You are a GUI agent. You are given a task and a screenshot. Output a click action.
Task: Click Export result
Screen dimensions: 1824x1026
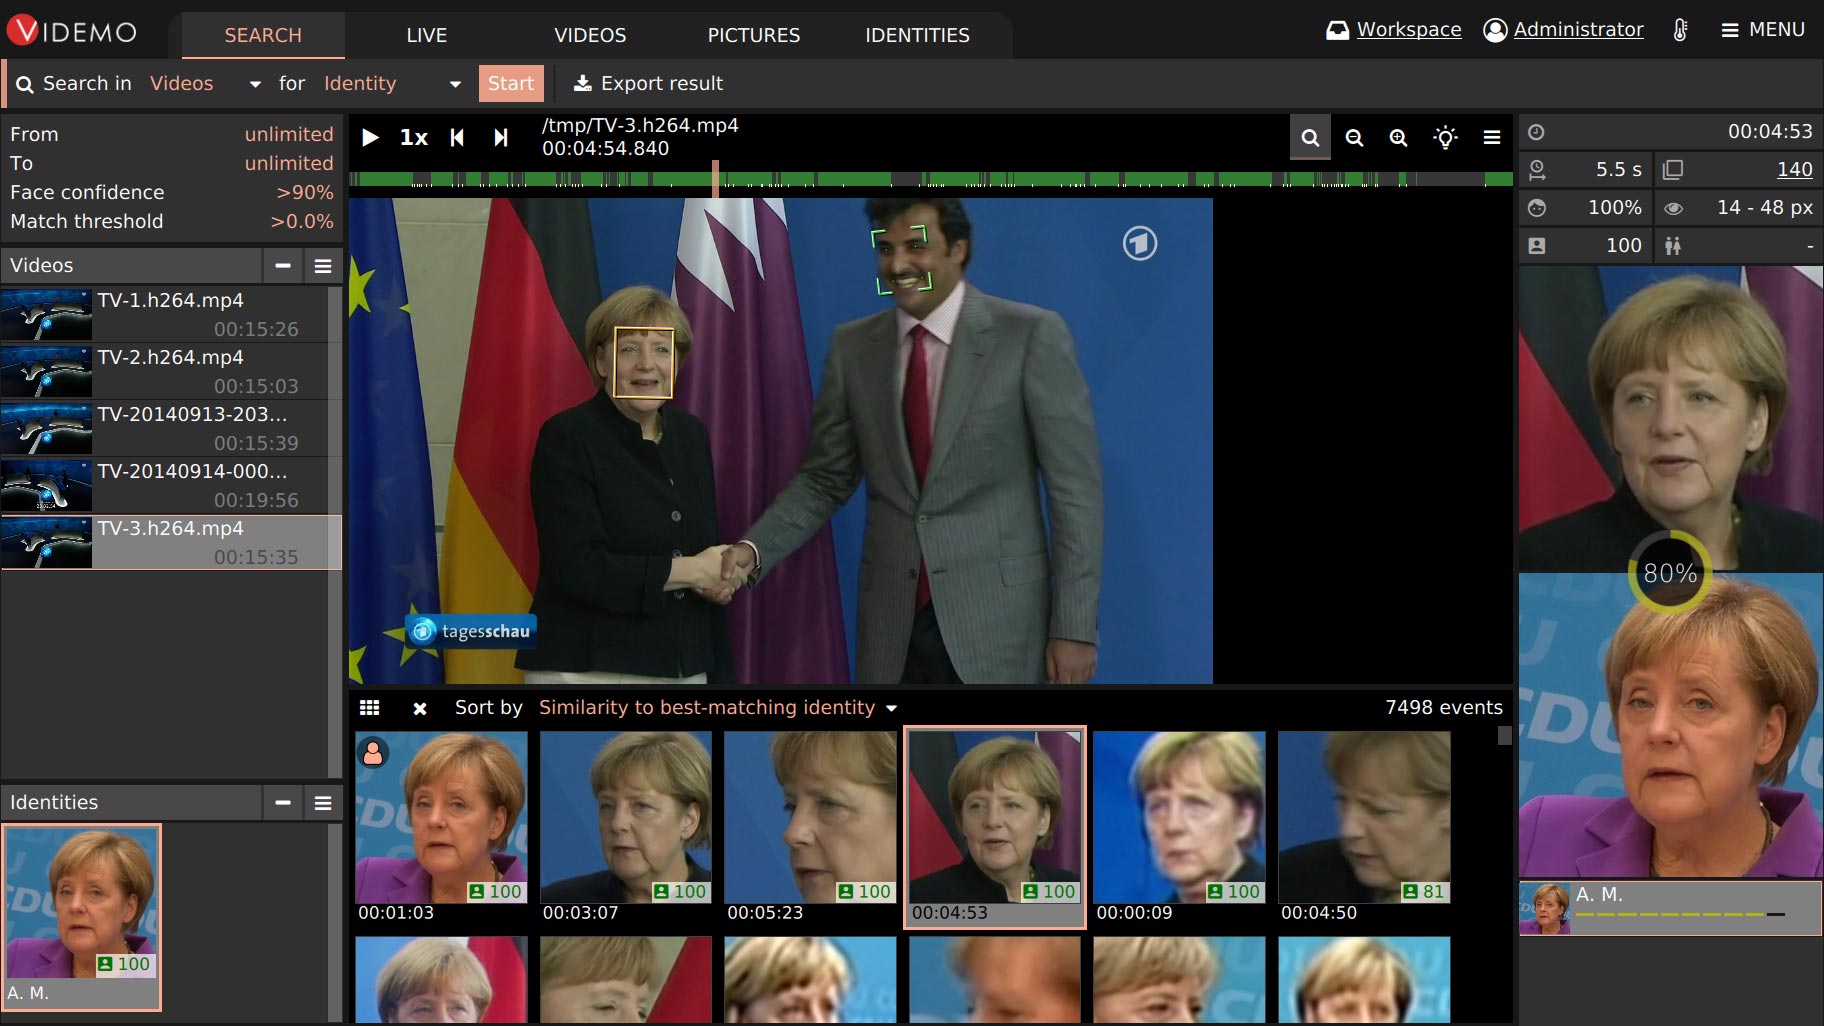point(648,84)
